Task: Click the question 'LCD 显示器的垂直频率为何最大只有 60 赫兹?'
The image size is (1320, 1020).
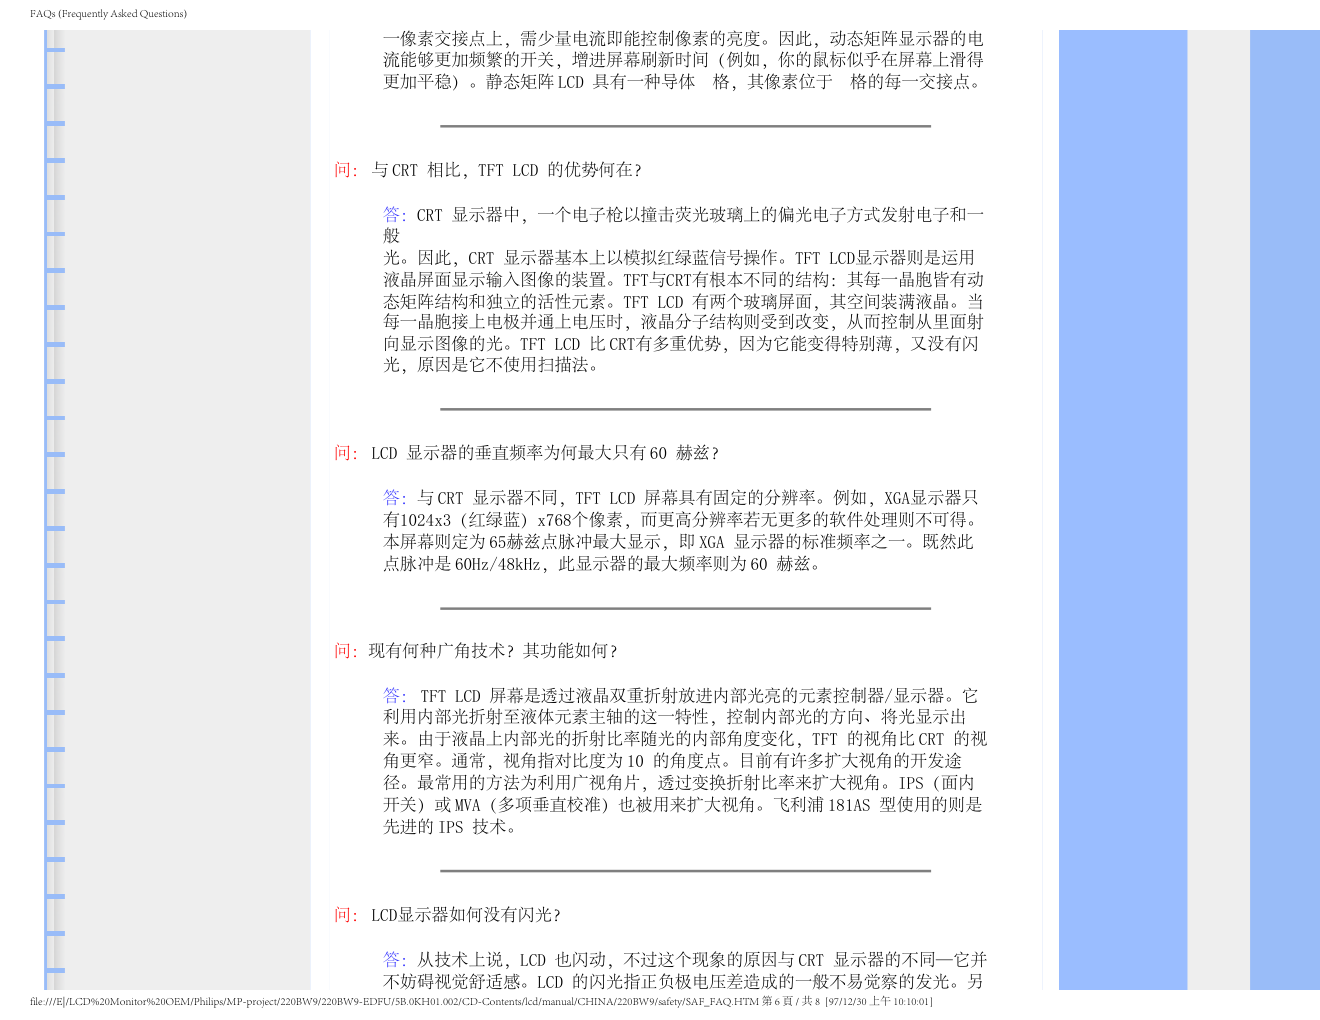Action: pyautogui.click(x=544, y=453)
